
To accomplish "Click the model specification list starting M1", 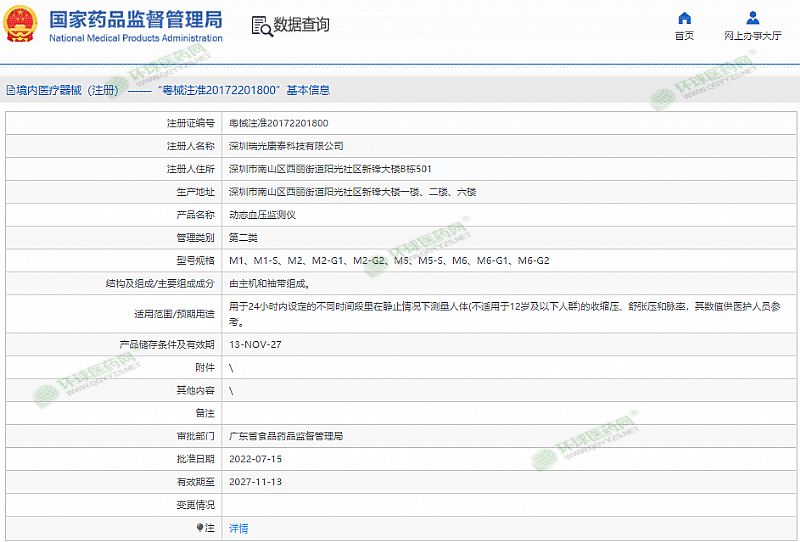I will 389,260.
